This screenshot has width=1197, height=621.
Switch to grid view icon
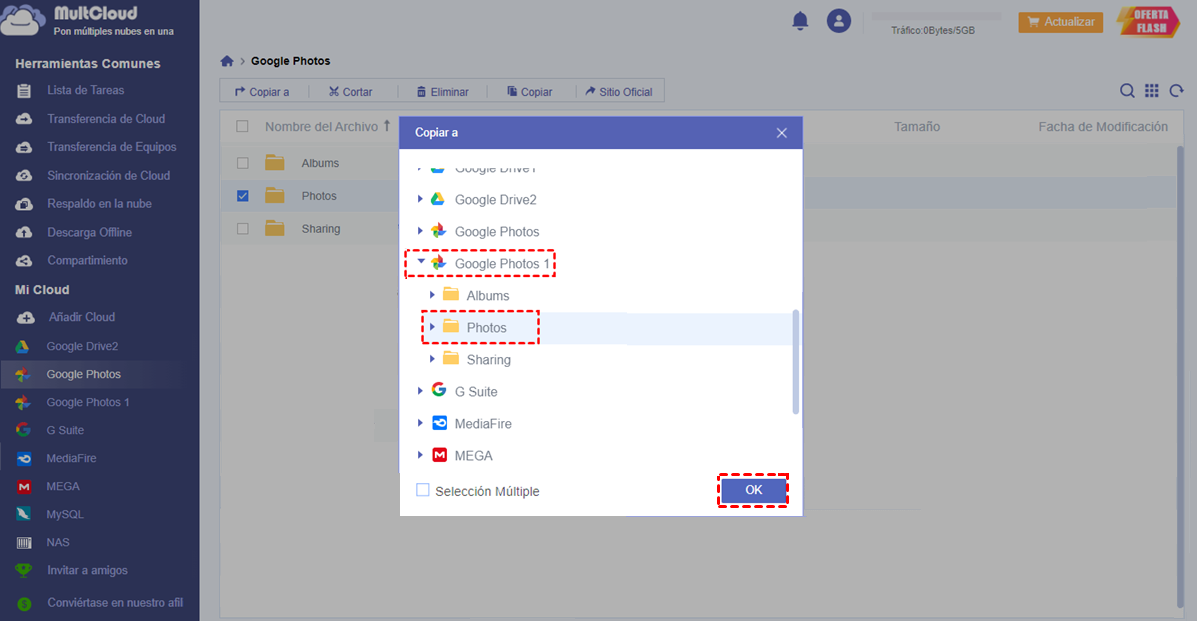click(1152, 91)
